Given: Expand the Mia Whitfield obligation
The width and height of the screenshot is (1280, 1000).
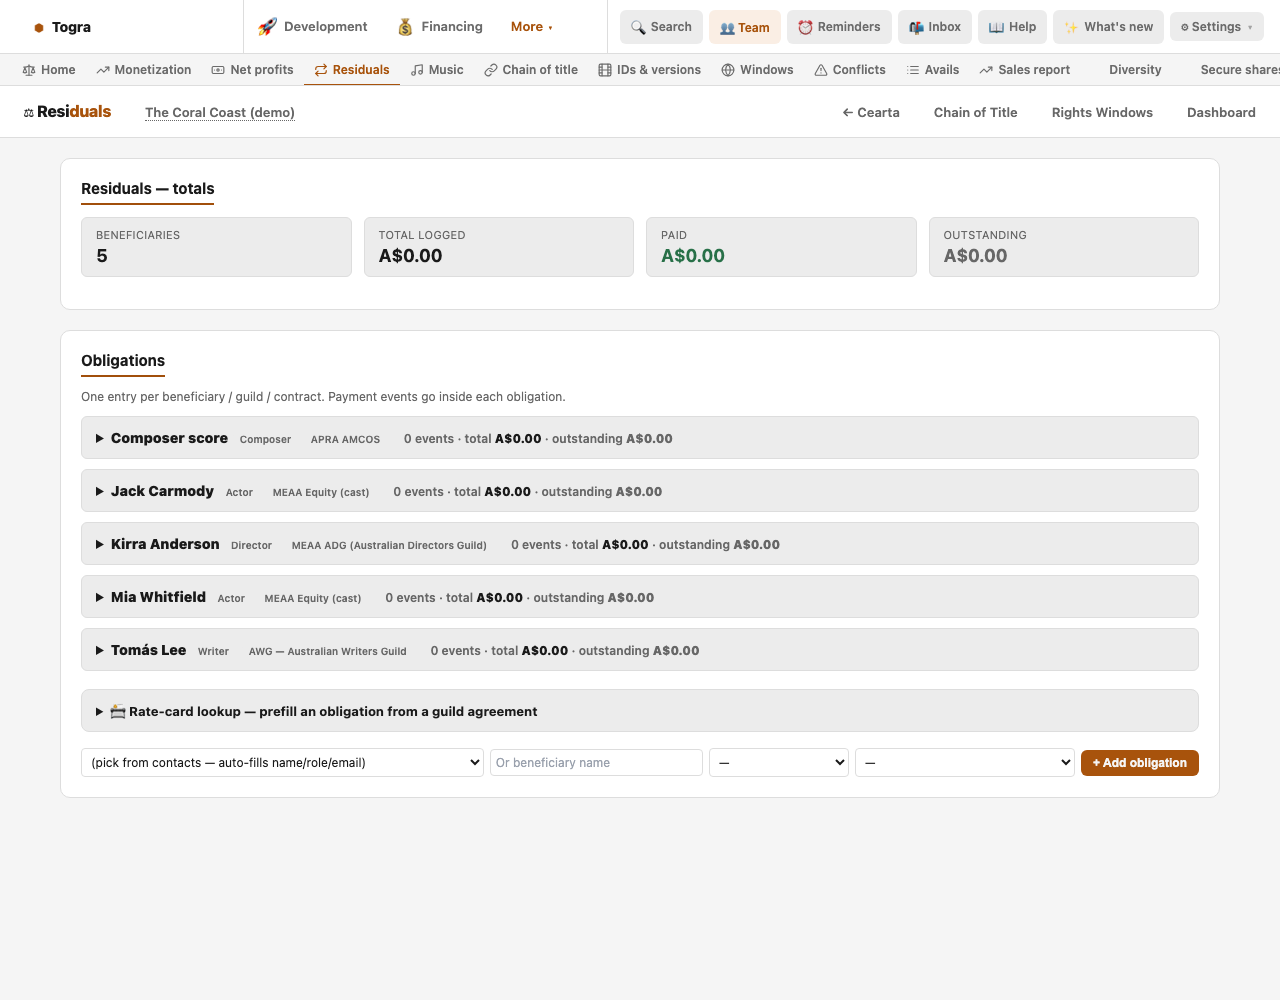Looking at the screenshot, I should [639, 597].
